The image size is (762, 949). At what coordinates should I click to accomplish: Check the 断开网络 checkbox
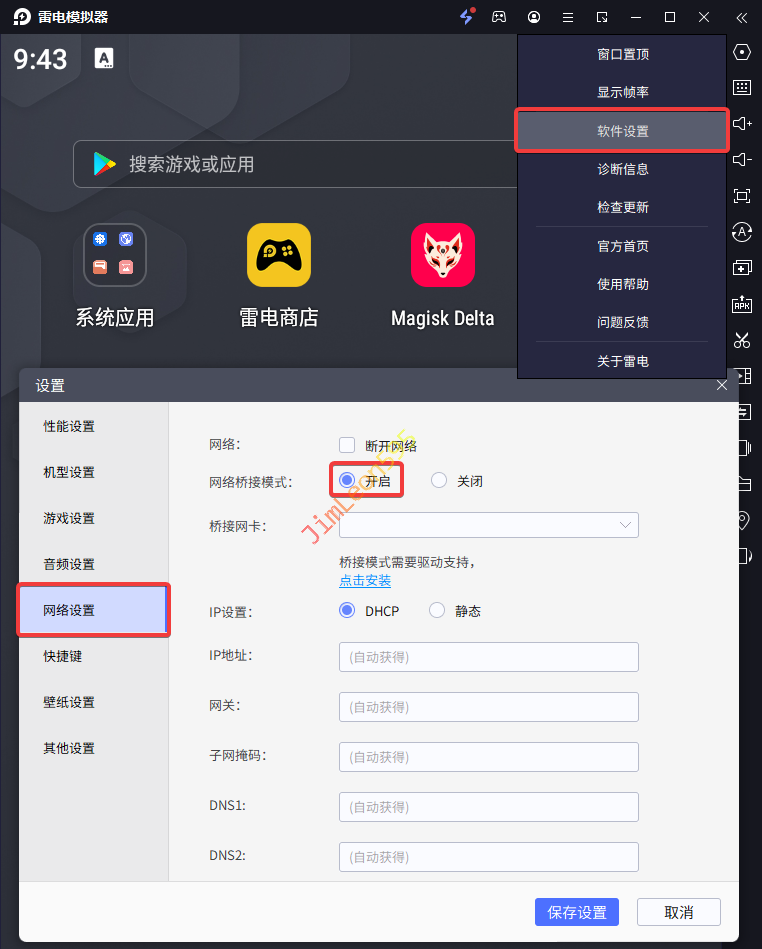click(x=347, y=445)
